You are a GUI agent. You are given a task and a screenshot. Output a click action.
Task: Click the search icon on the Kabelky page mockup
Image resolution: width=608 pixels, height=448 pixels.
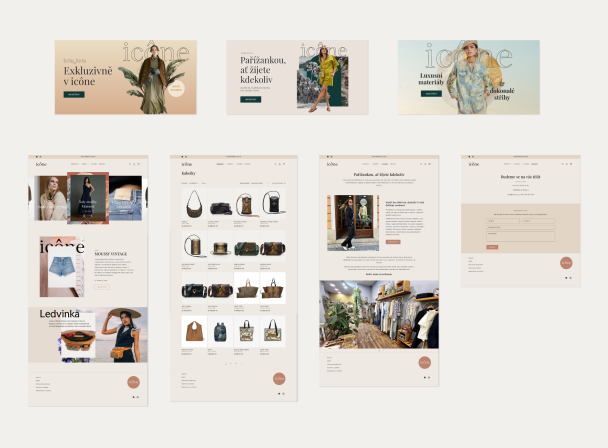coord(275,164)
